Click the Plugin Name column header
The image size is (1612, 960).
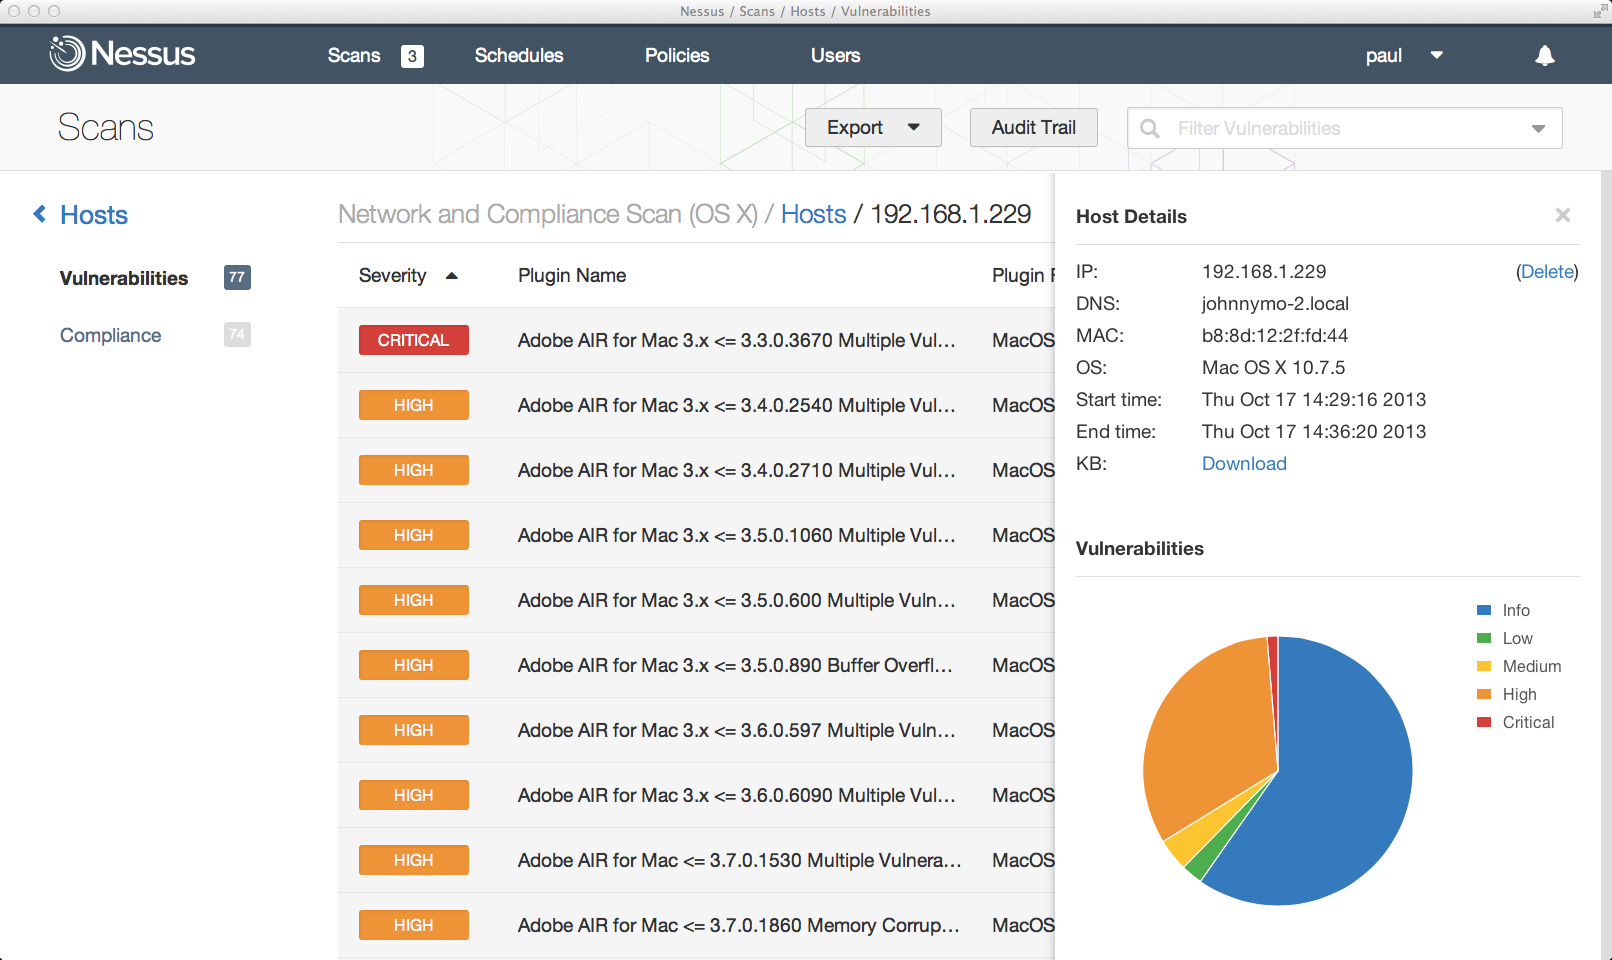(x=572, y=275)
